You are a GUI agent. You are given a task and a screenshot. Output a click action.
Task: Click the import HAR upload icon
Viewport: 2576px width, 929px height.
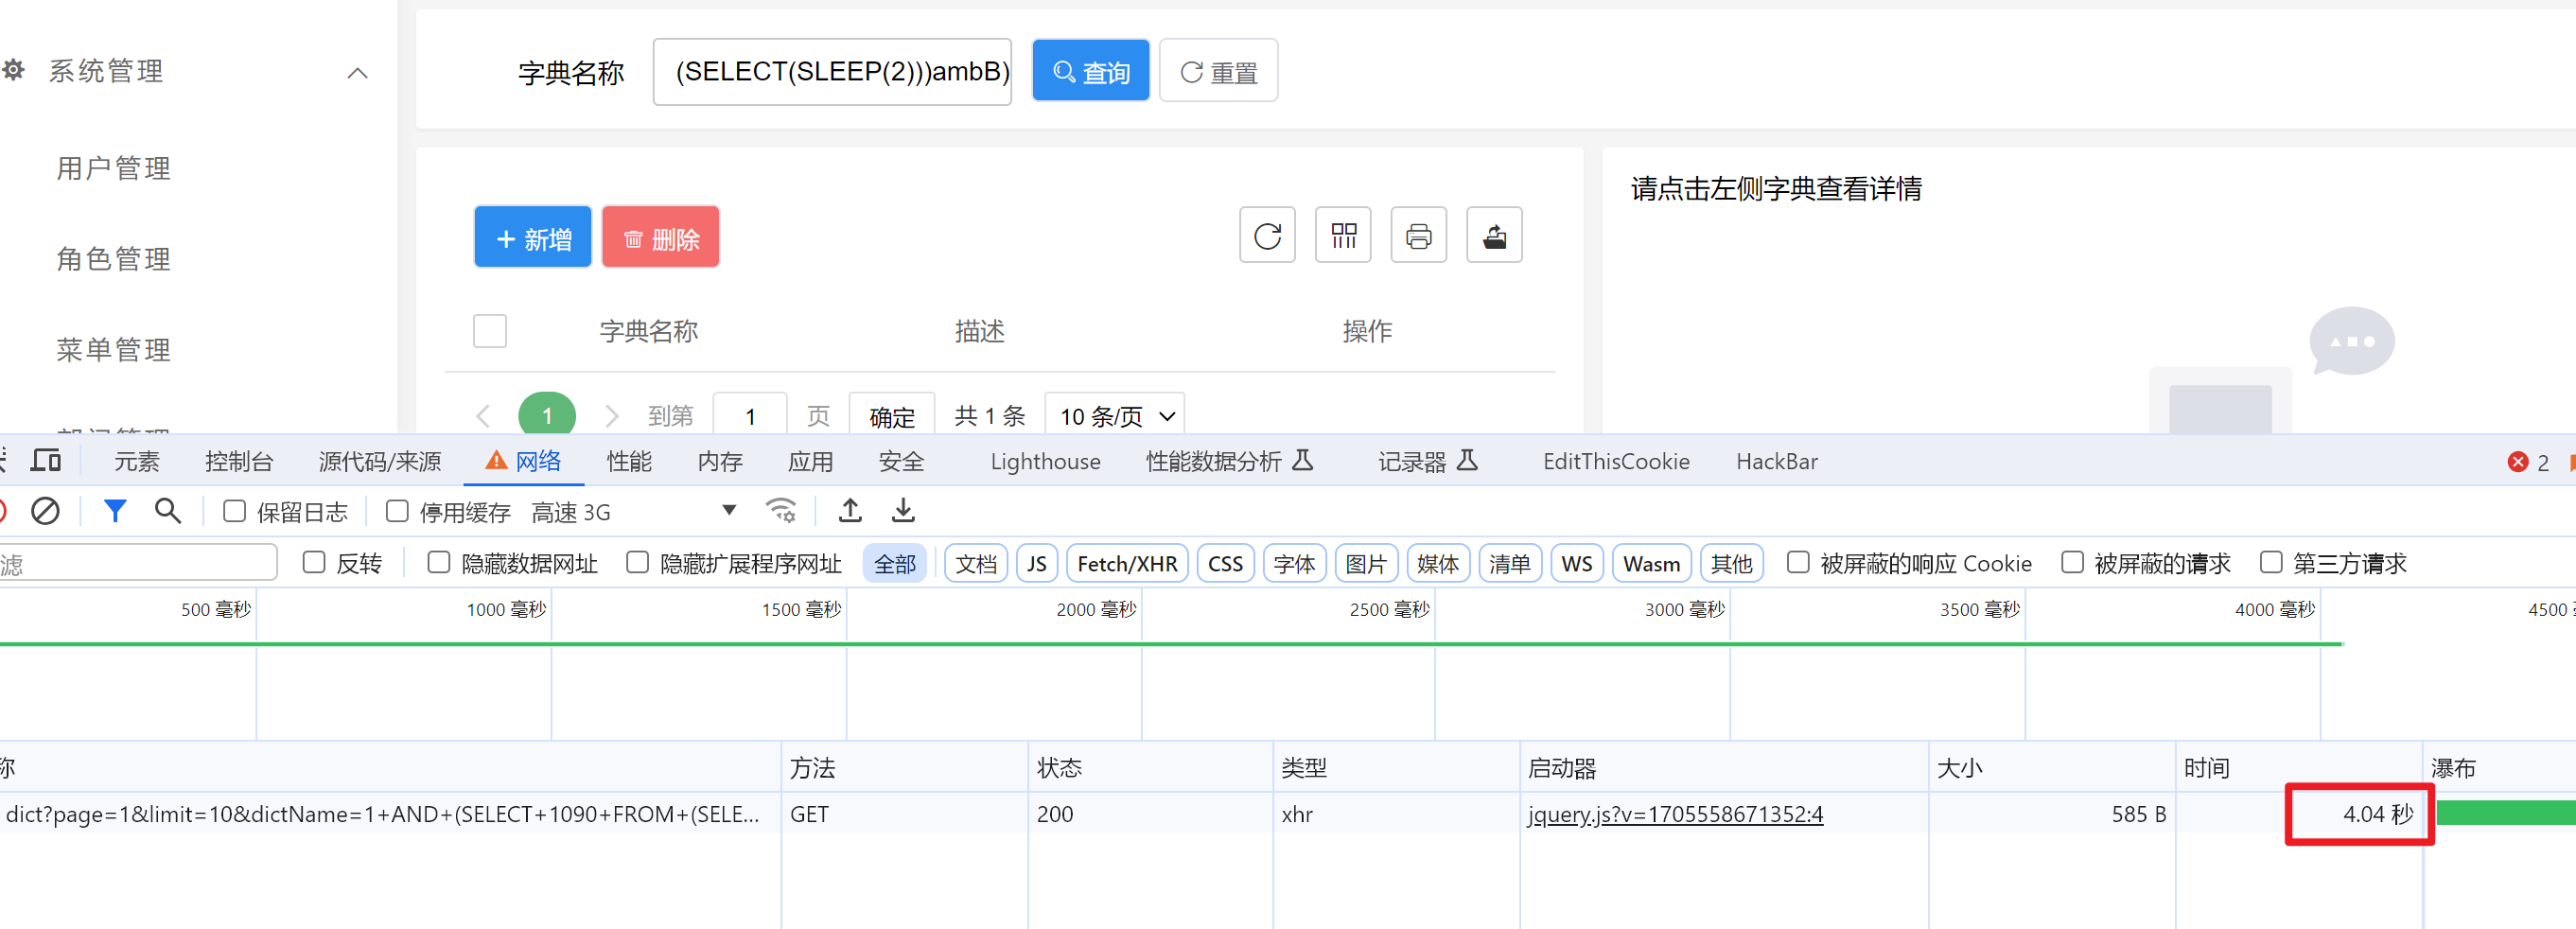click(x=850, y=511)
